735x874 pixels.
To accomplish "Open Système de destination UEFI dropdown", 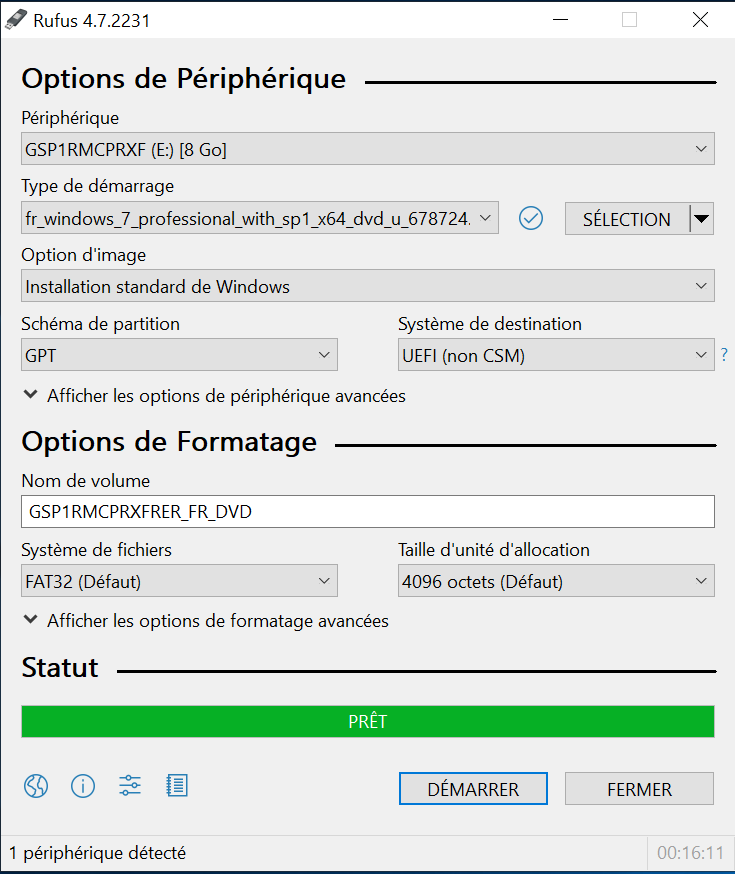I will coord(556,355).
